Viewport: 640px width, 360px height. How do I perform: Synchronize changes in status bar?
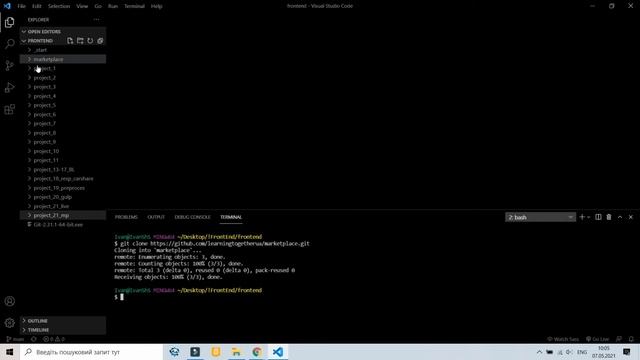[x=34, y=339]
